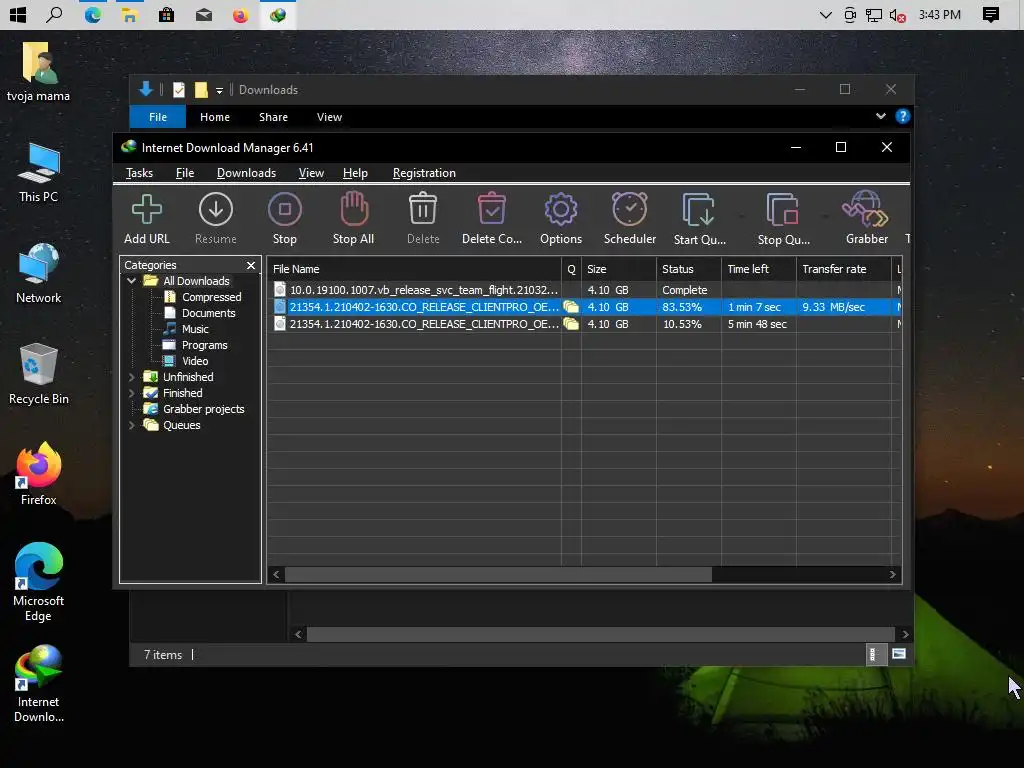Click the taskbar search icon
Viewport: 1024px width, 768px height.
(x=54, y=14)
